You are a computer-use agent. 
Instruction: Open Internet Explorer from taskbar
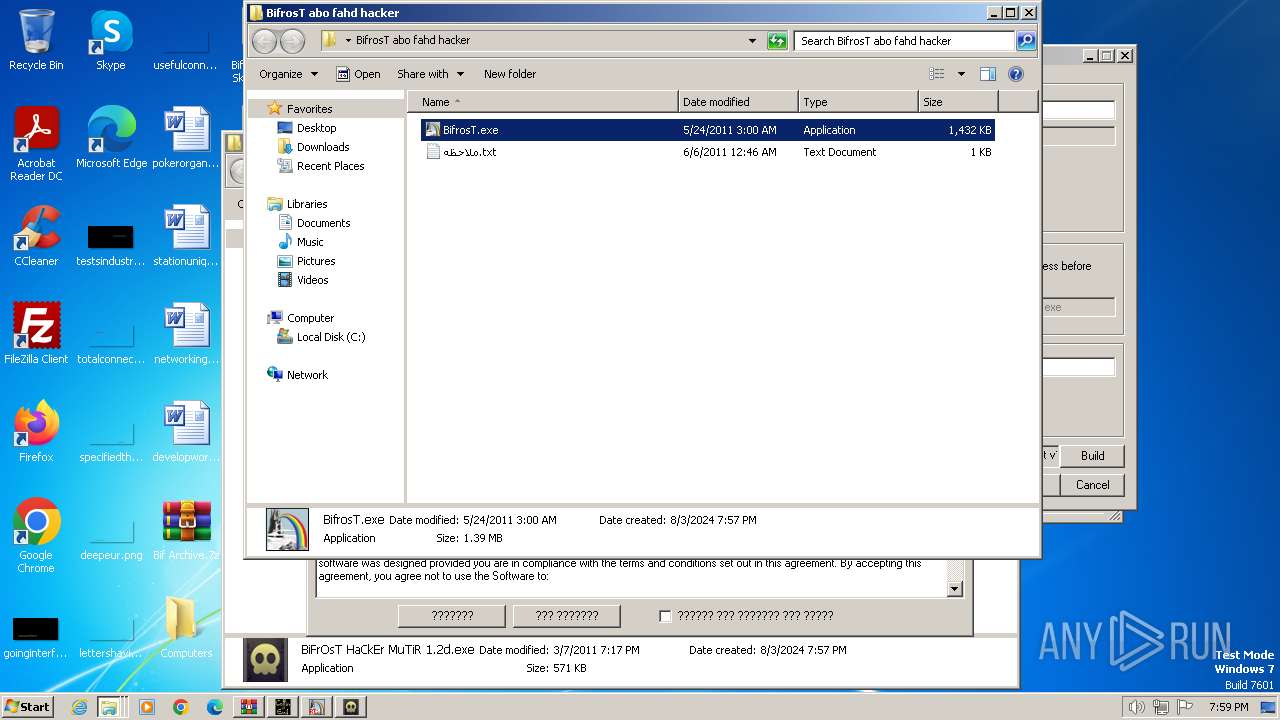[80, 707]
